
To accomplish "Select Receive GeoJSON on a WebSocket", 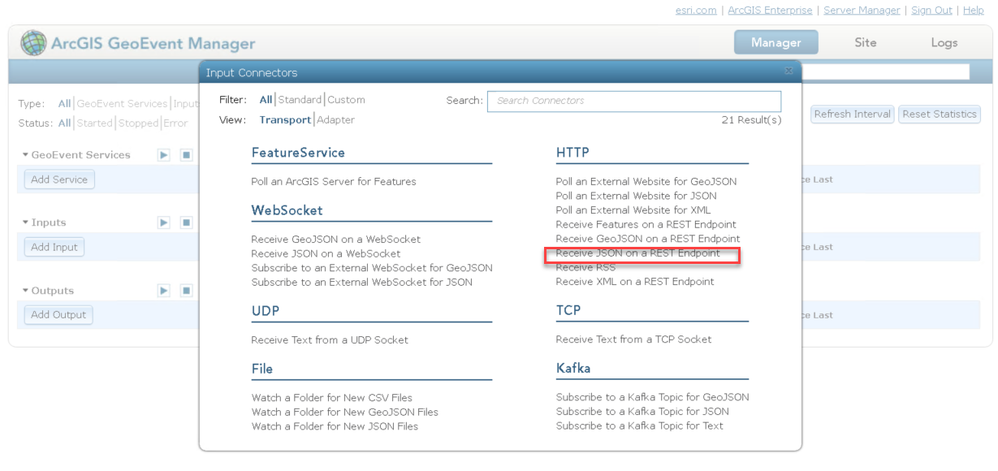I will [x=336, y=239].
